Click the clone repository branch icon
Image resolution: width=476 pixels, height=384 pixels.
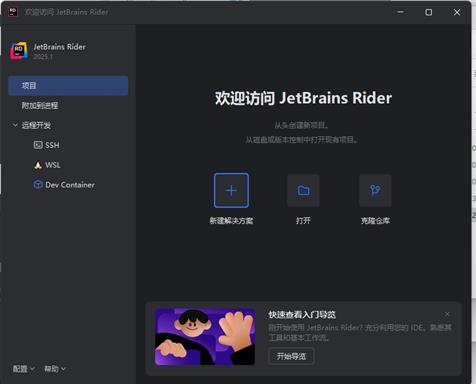pos(375,190)
